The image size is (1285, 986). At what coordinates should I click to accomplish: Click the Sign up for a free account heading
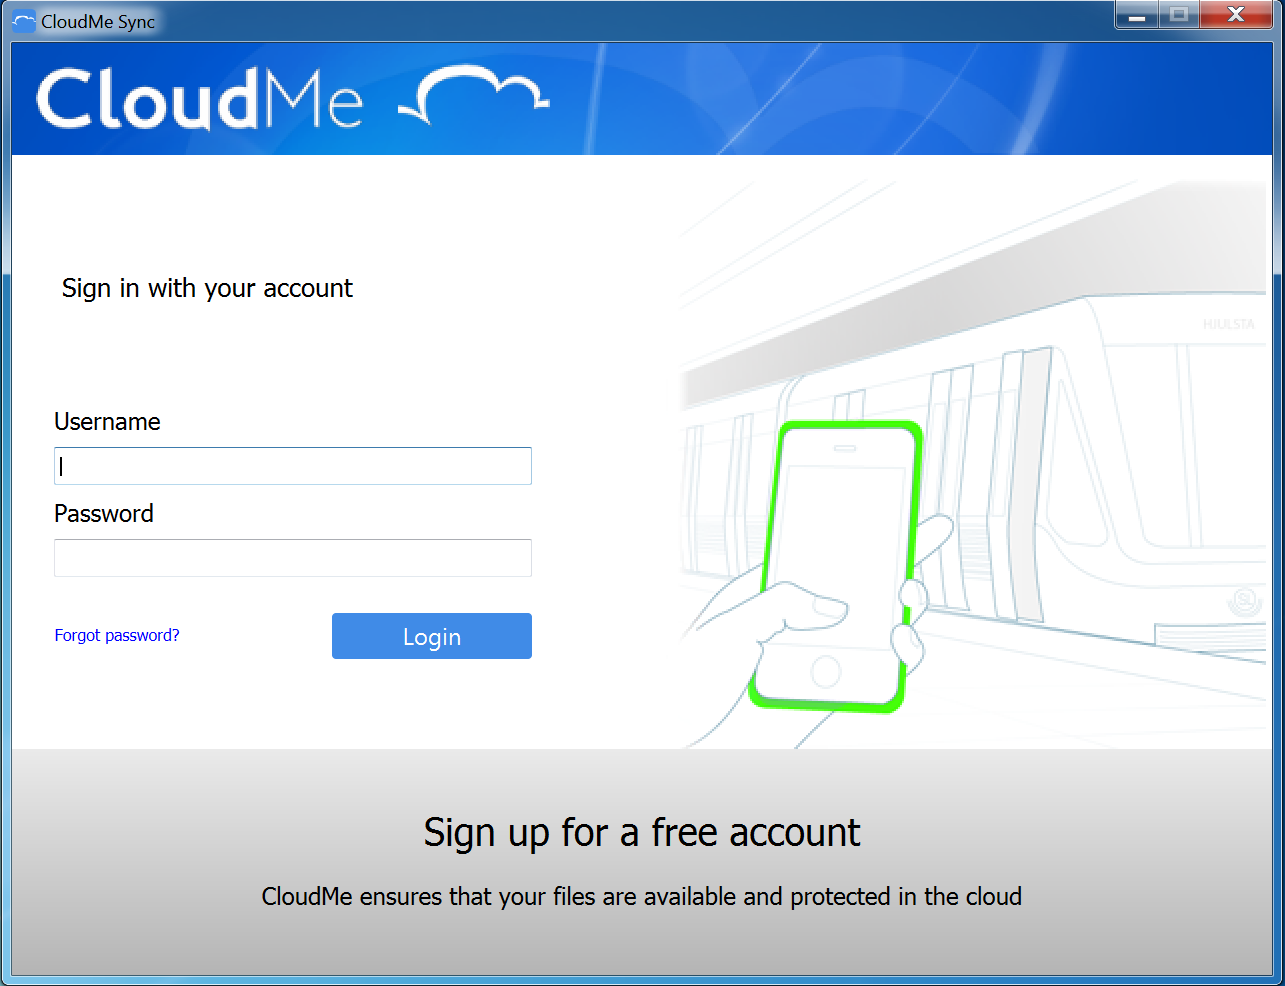click(641, 832)
